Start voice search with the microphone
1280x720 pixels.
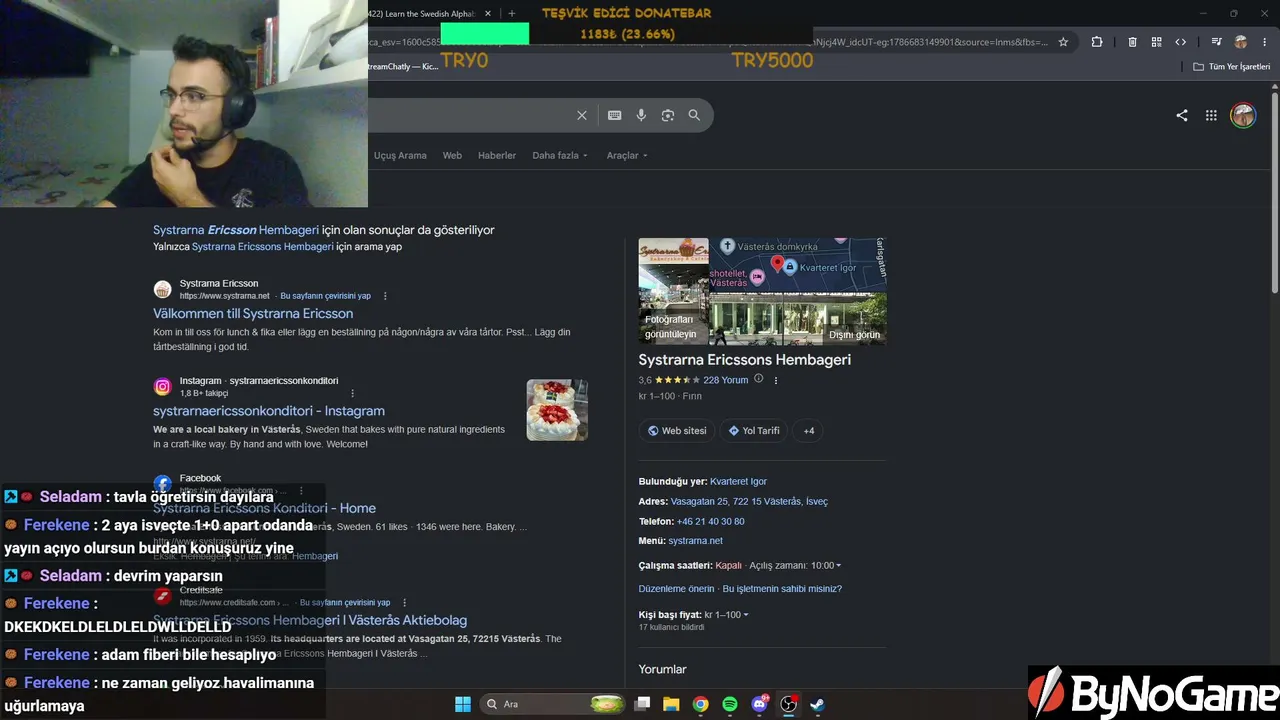[x=641, y=115]
